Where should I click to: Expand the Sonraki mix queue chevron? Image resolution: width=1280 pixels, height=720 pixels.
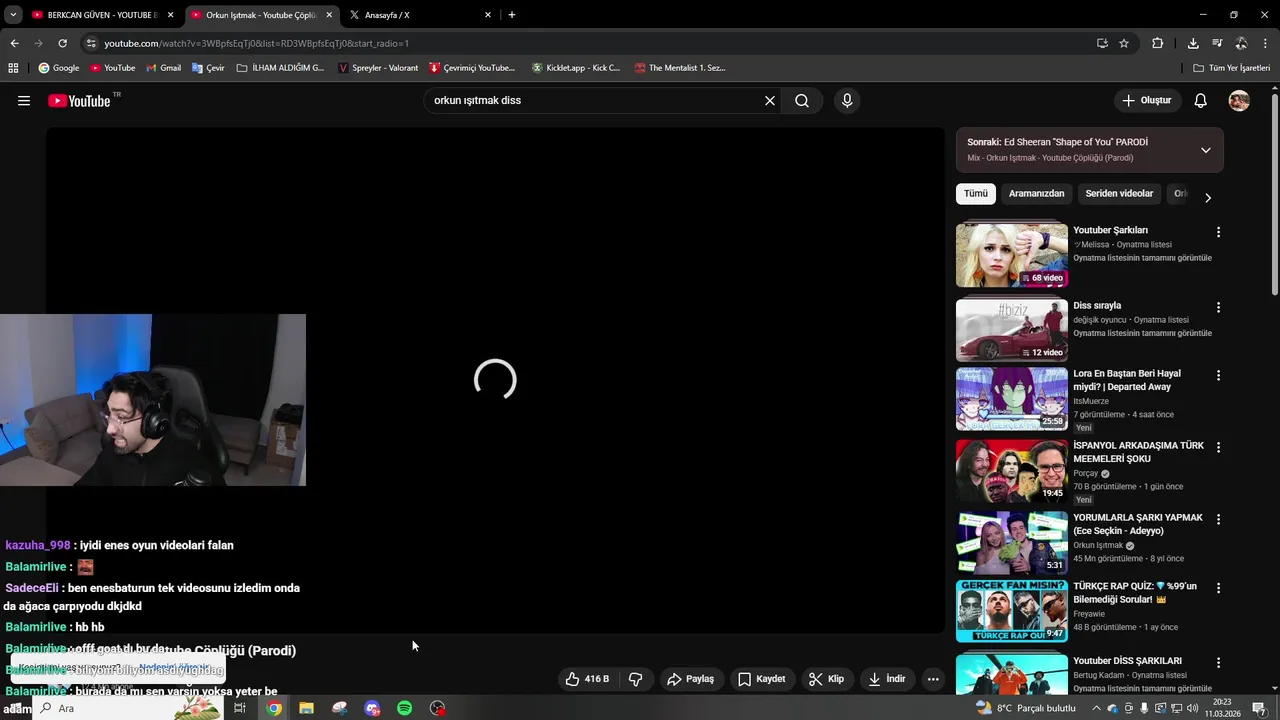[1205, 150]
